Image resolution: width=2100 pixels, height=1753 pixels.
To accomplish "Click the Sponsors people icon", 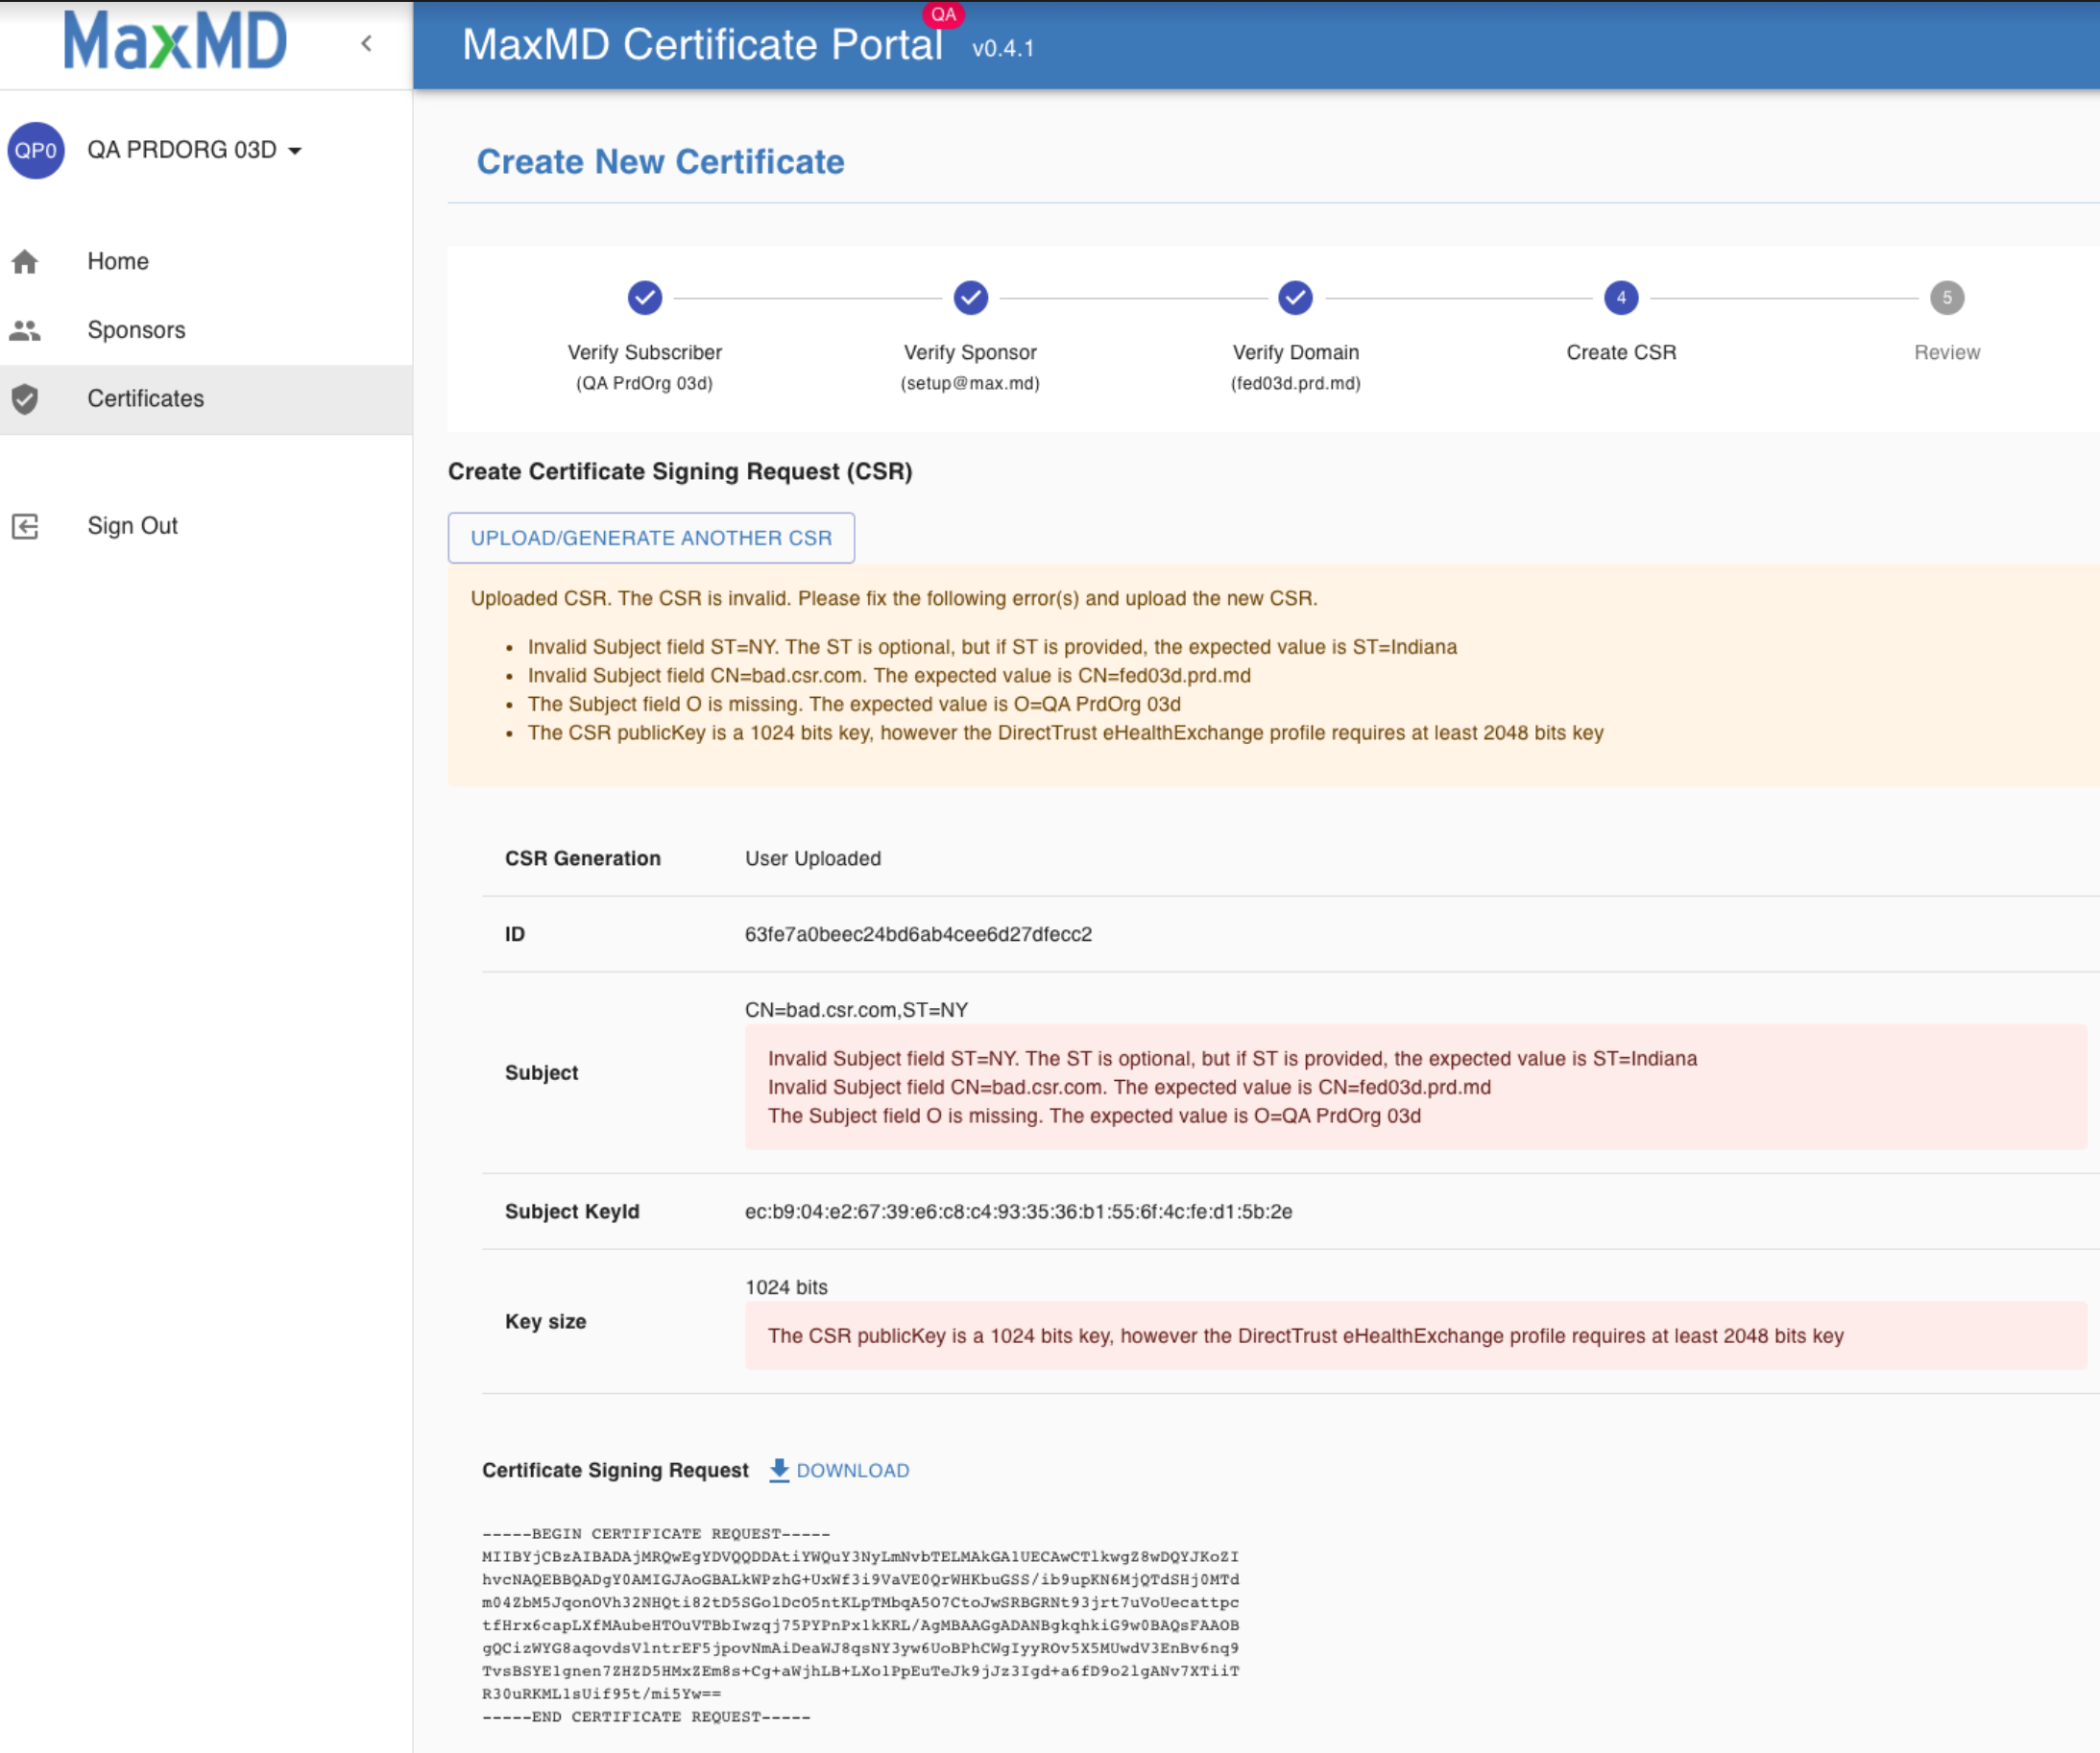I will (x=25, y=330).
